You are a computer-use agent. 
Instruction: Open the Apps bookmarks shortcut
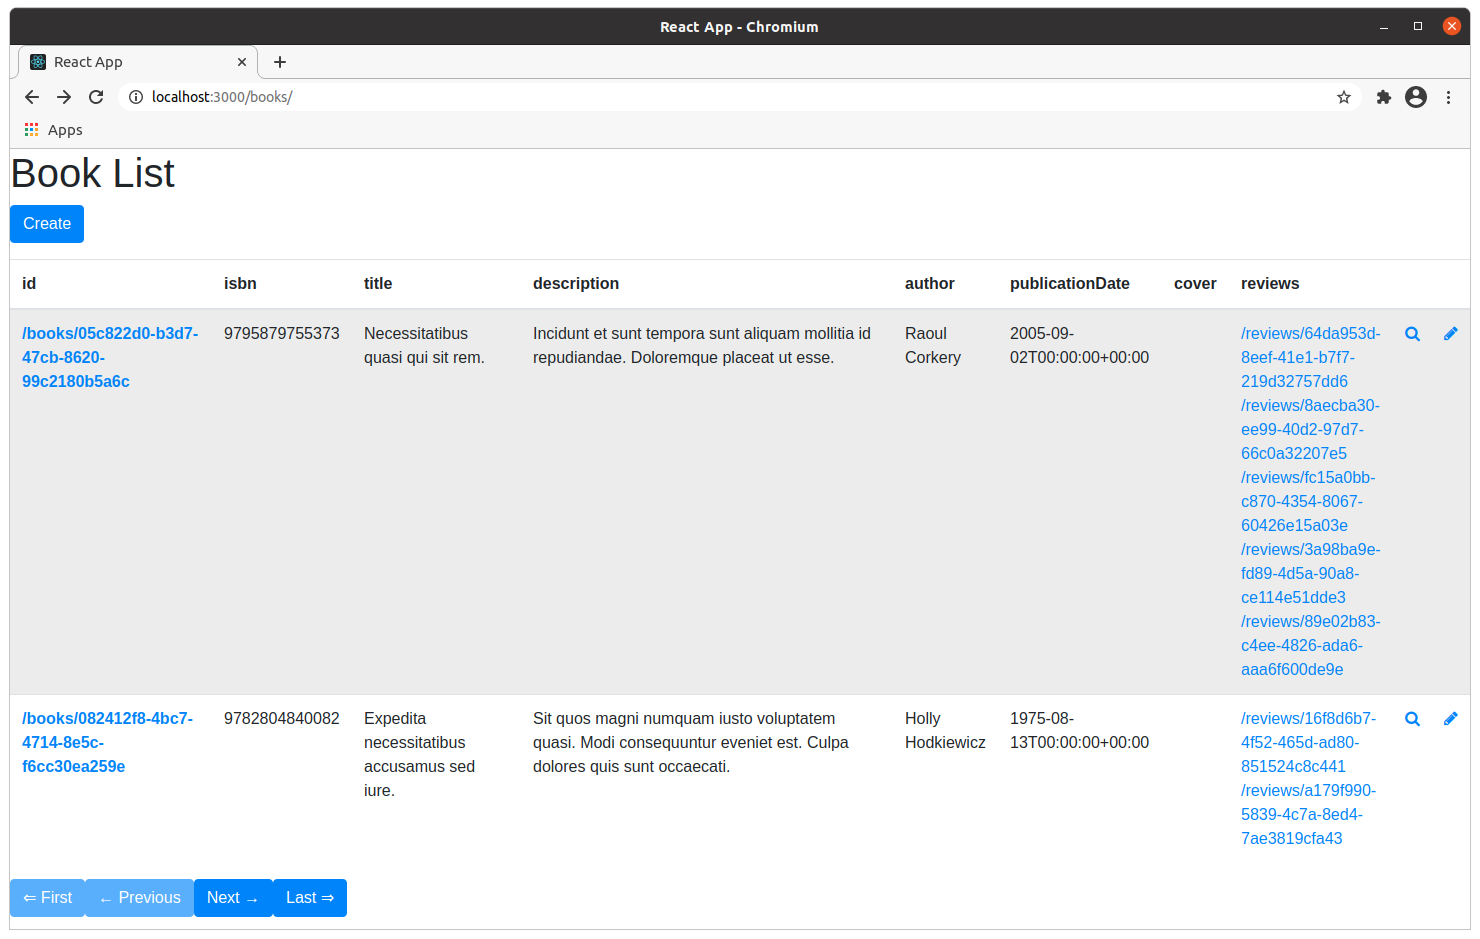pyautogui.click(x=54, y=130)
